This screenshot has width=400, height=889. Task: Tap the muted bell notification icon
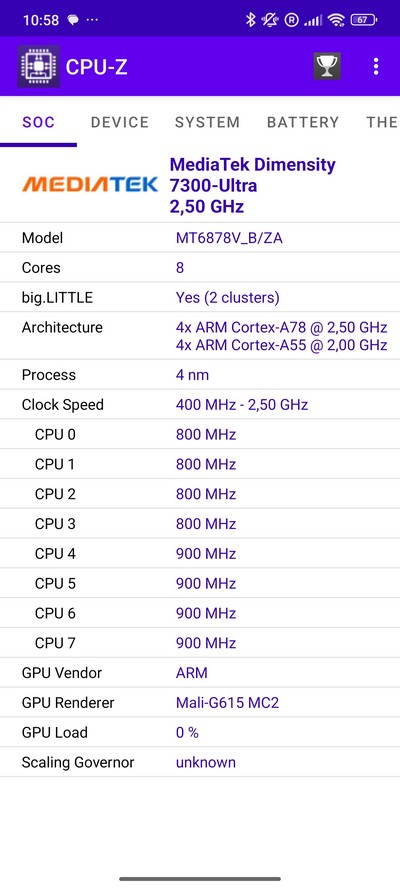[269, 20]
